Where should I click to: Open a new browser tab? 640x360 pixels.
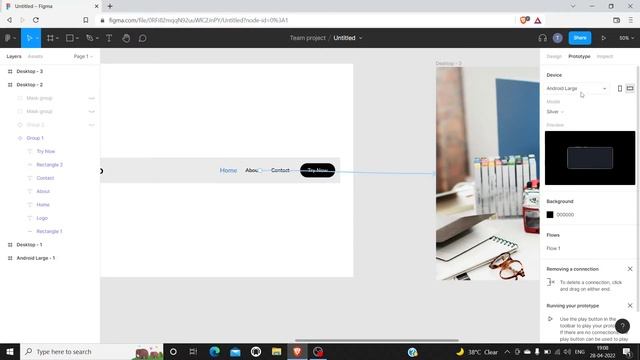110,6
